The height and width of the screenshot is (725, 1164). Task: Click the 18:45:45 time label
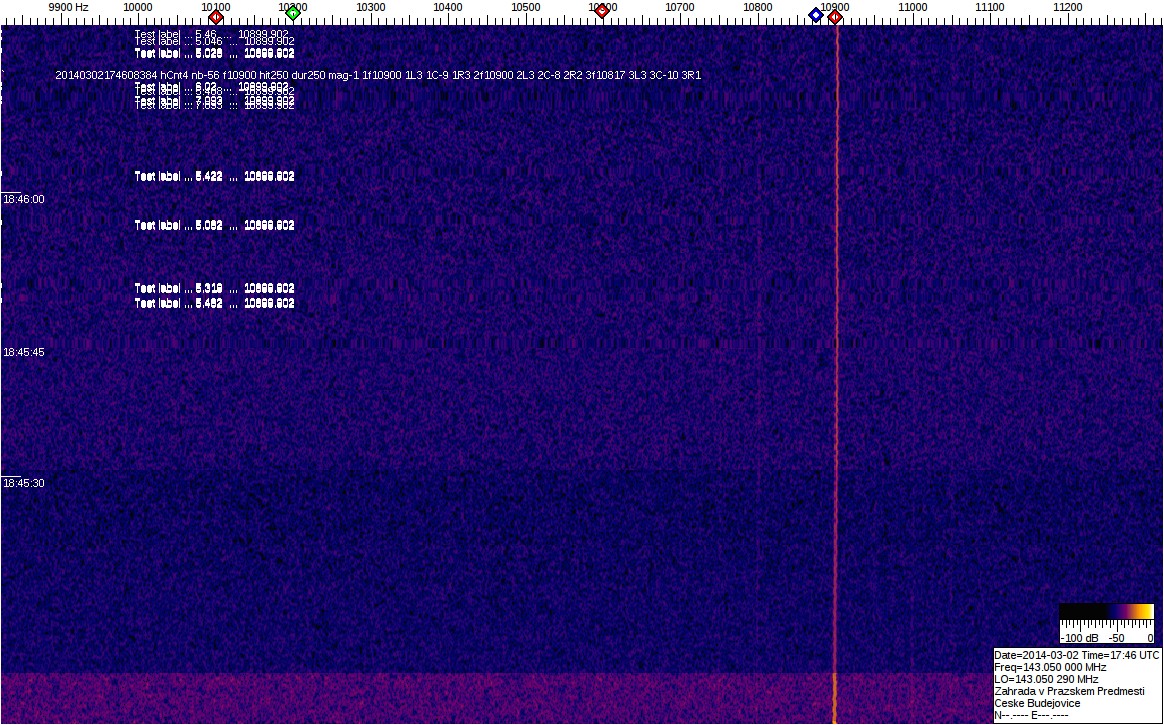point(24,352)
